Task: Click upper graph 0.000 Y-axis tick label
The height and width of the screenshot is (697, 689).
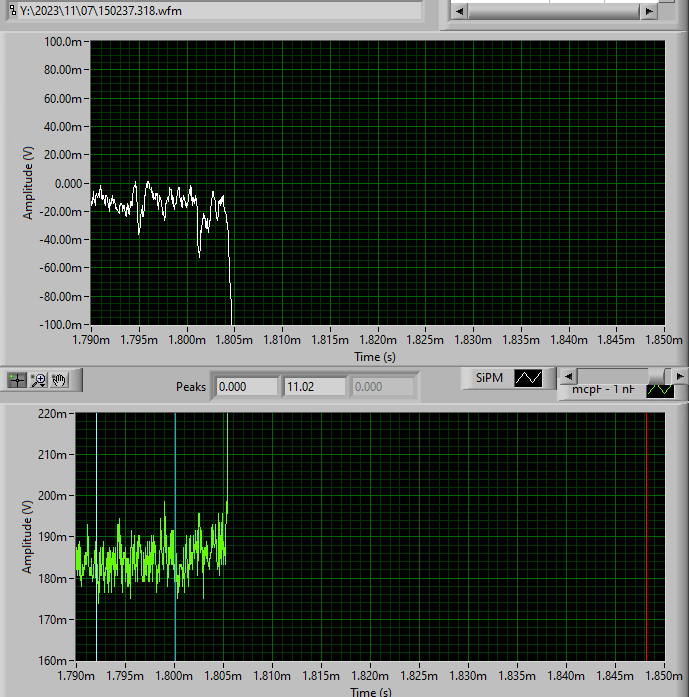Action: pos(68,184)
